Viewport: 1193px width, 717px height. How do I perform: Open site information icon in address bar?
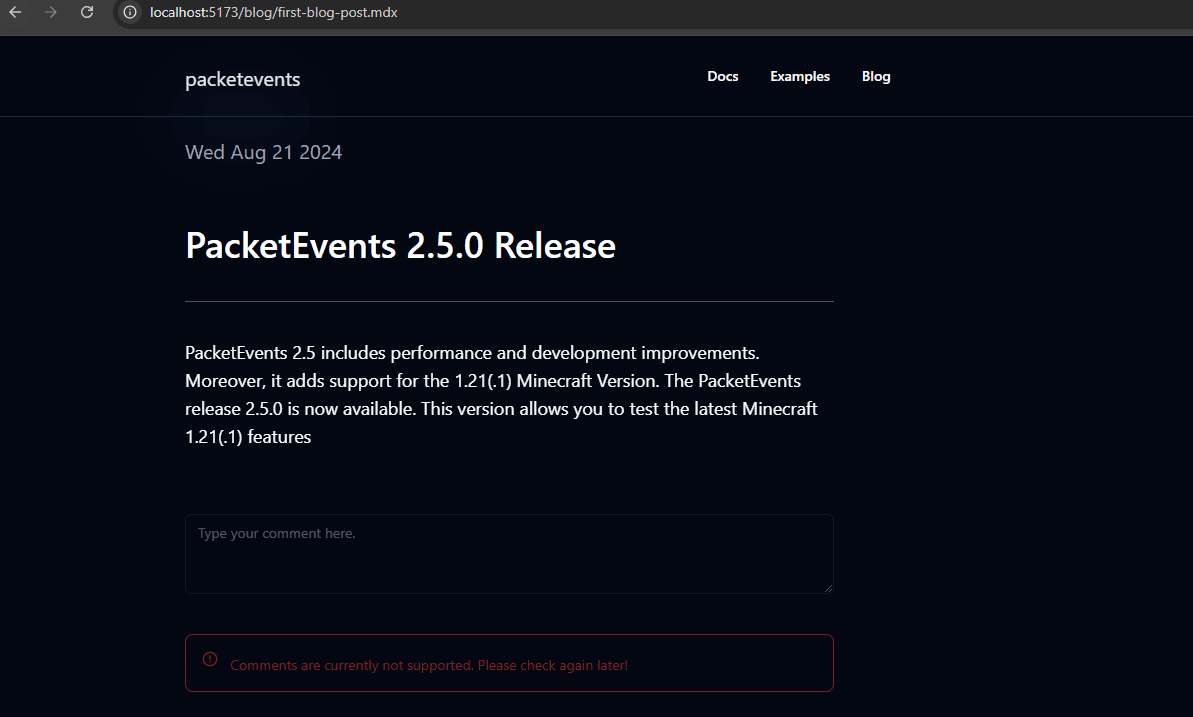pyautogui.click(x=130, y=12)
